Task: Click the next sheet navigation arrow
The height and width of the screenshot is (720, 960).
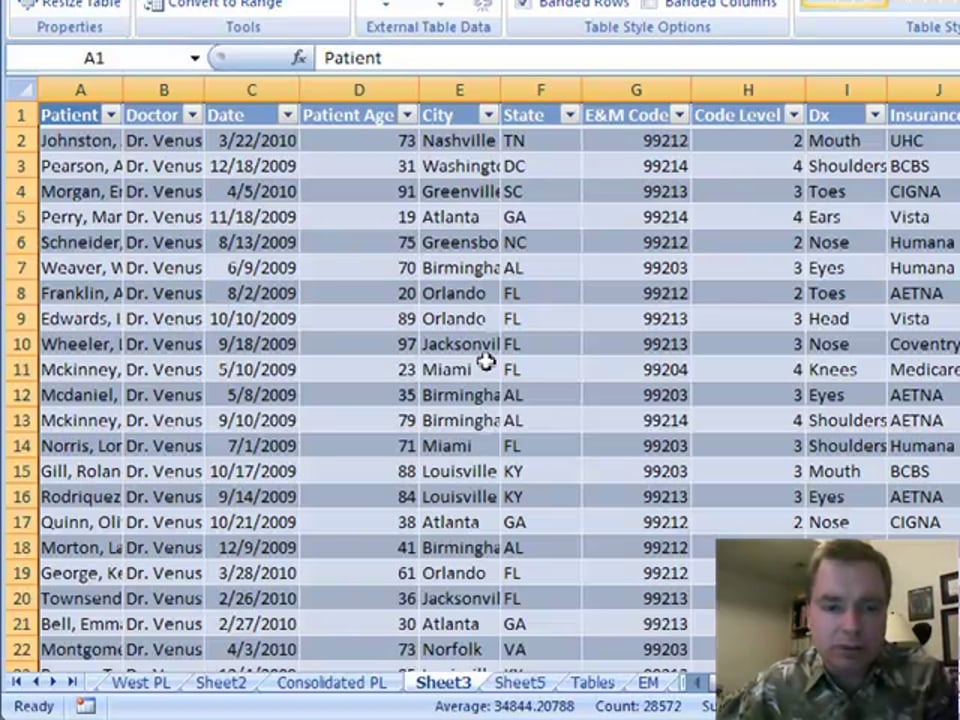Action: coord(53,682)
